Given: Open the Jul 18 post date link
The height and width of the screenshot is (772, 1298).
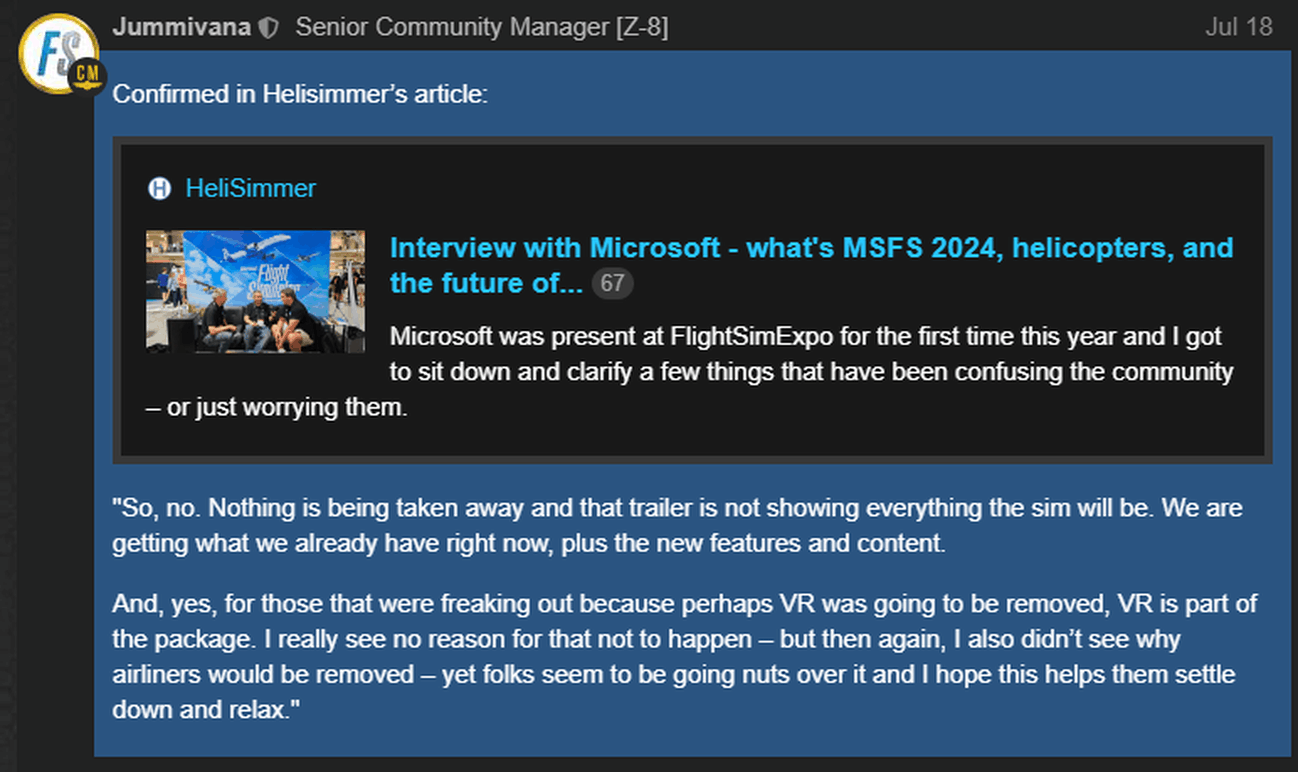Looking at the screenshot, I should [1238, 27].
